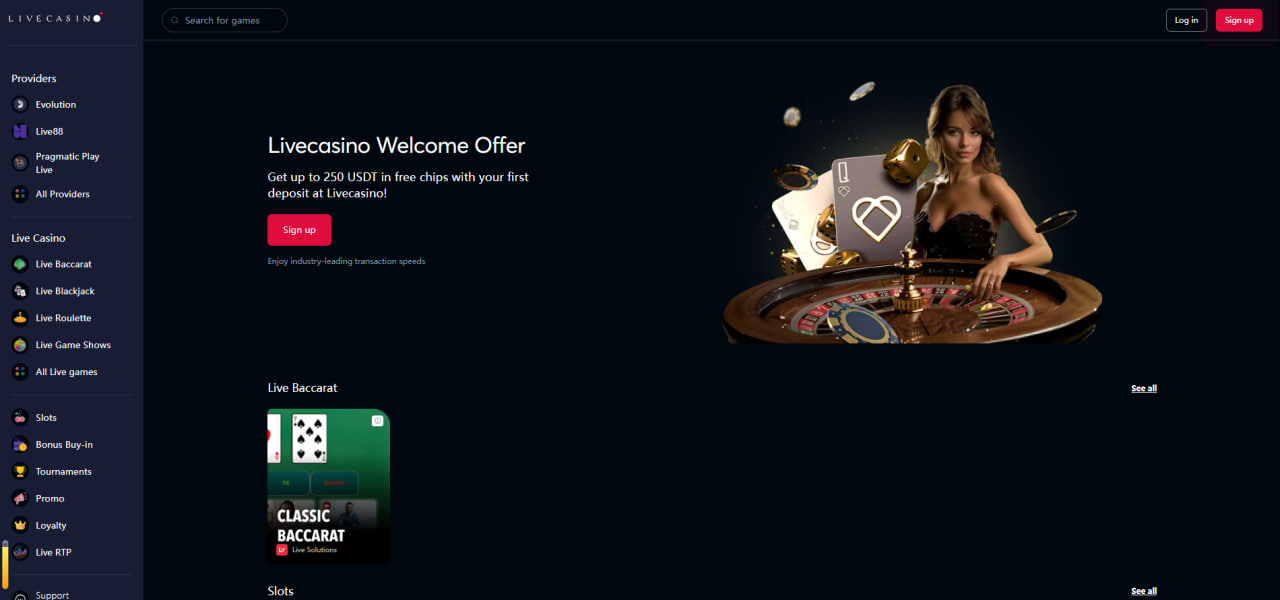Open the Loyalty crown icon
Screen dimensions: 1280x600
pyautogui.click(x=19, y=525)
